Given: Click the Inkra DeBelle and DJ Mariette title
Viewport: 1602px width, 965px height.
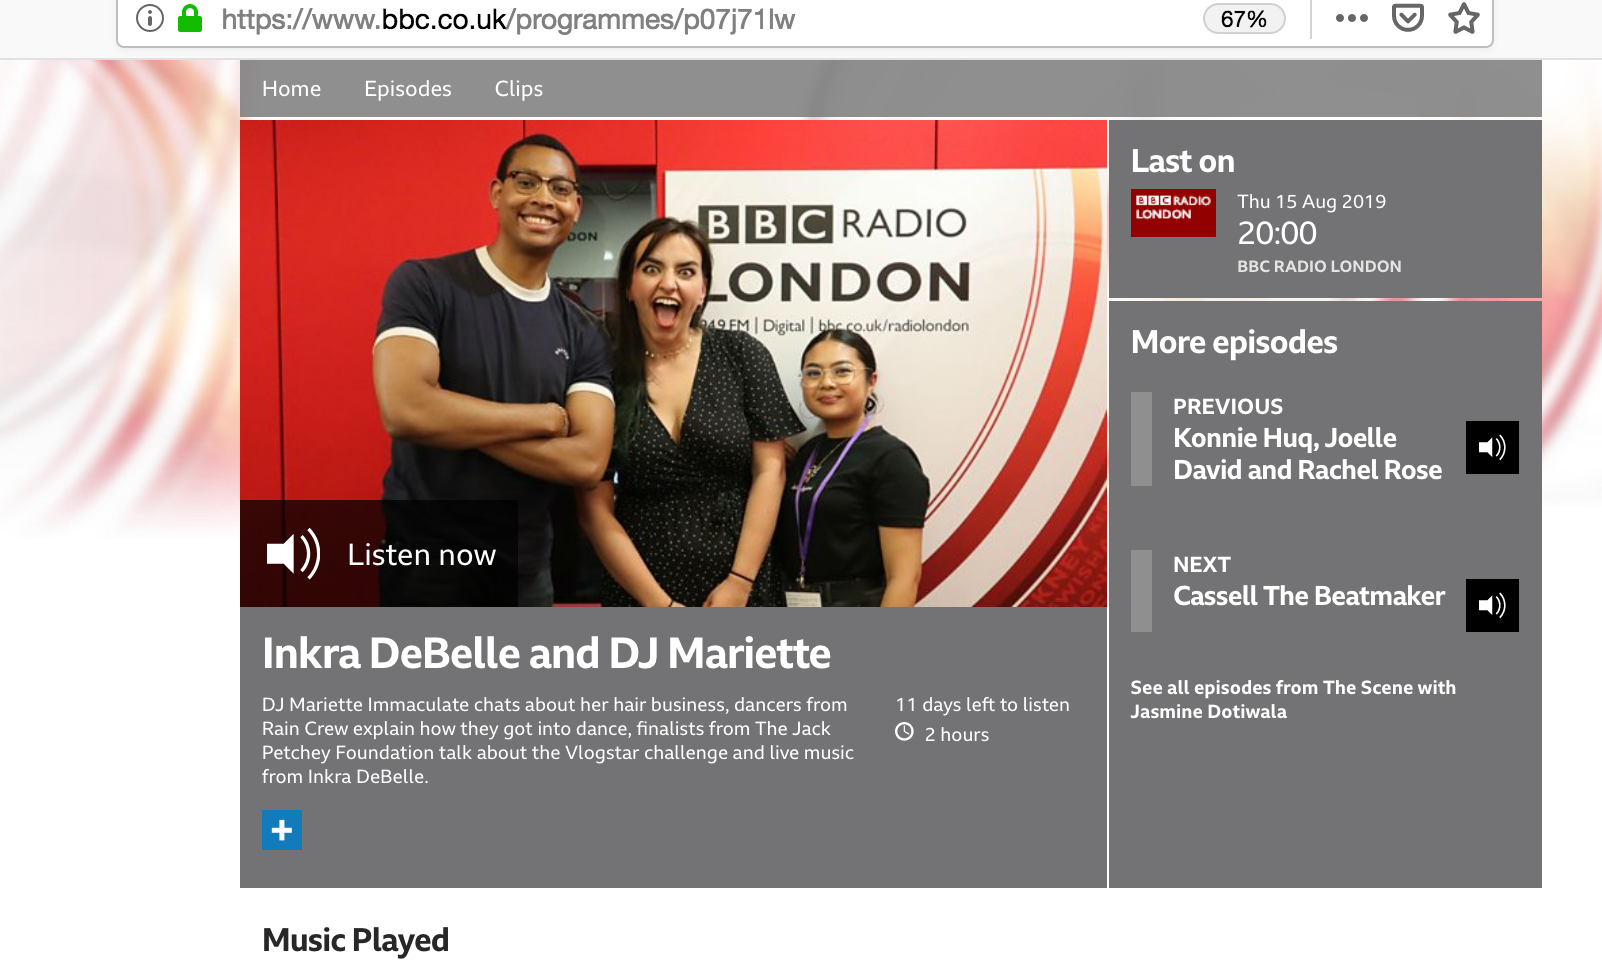Looking at the screenshot, I should [x=546, y=654].
